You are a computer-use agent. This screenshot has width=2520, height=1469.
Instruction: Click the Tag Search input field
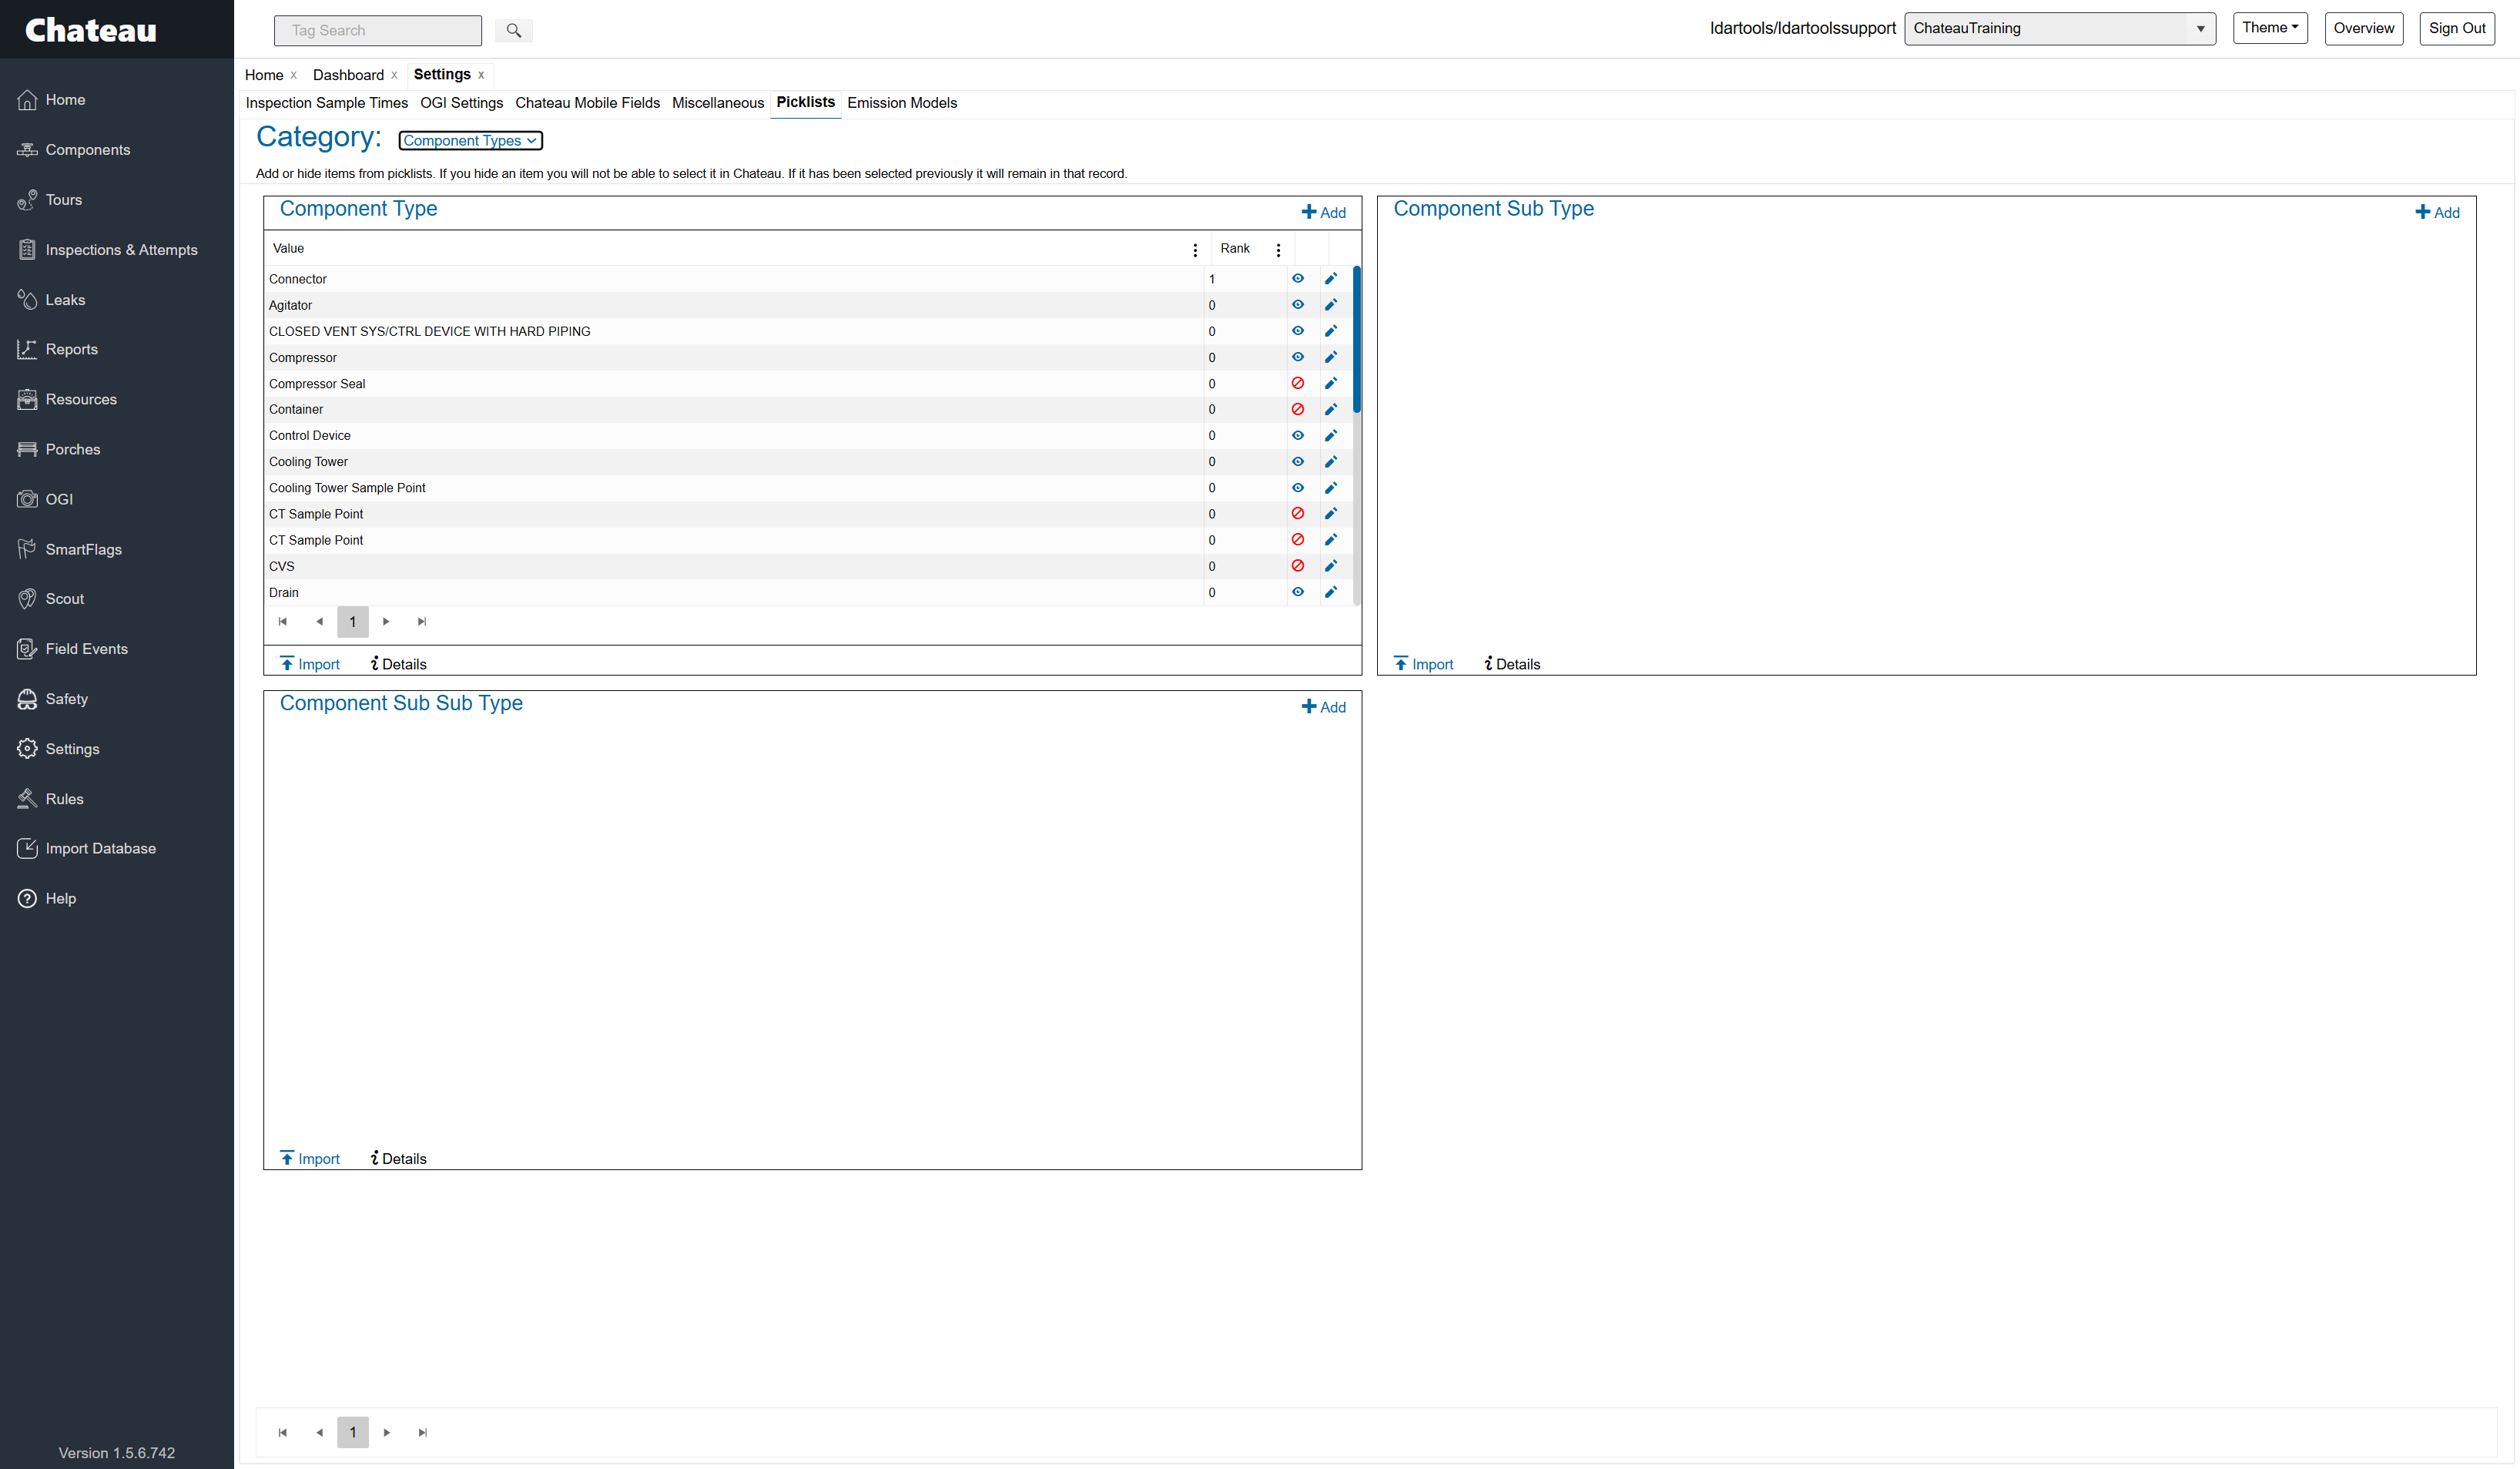pos(378,30)
